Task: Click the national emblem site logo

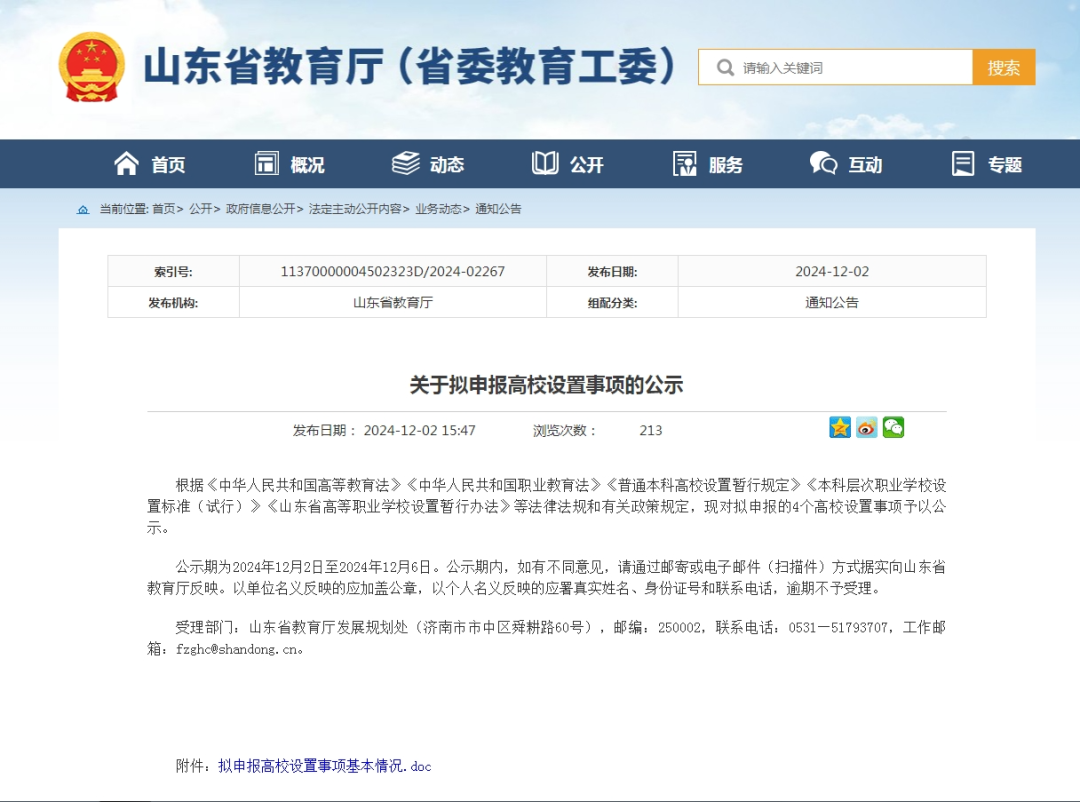Action: 93,66
